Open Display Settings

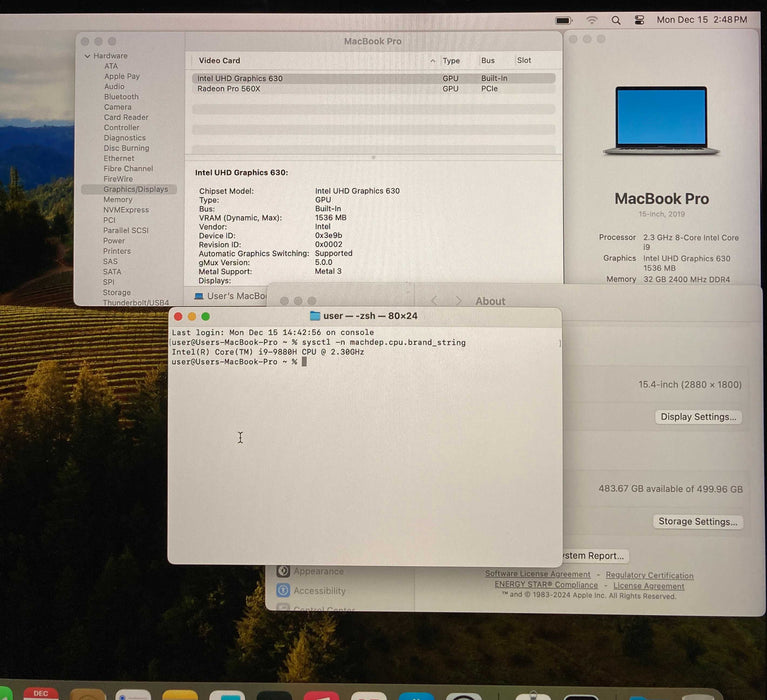pos(698,417)
